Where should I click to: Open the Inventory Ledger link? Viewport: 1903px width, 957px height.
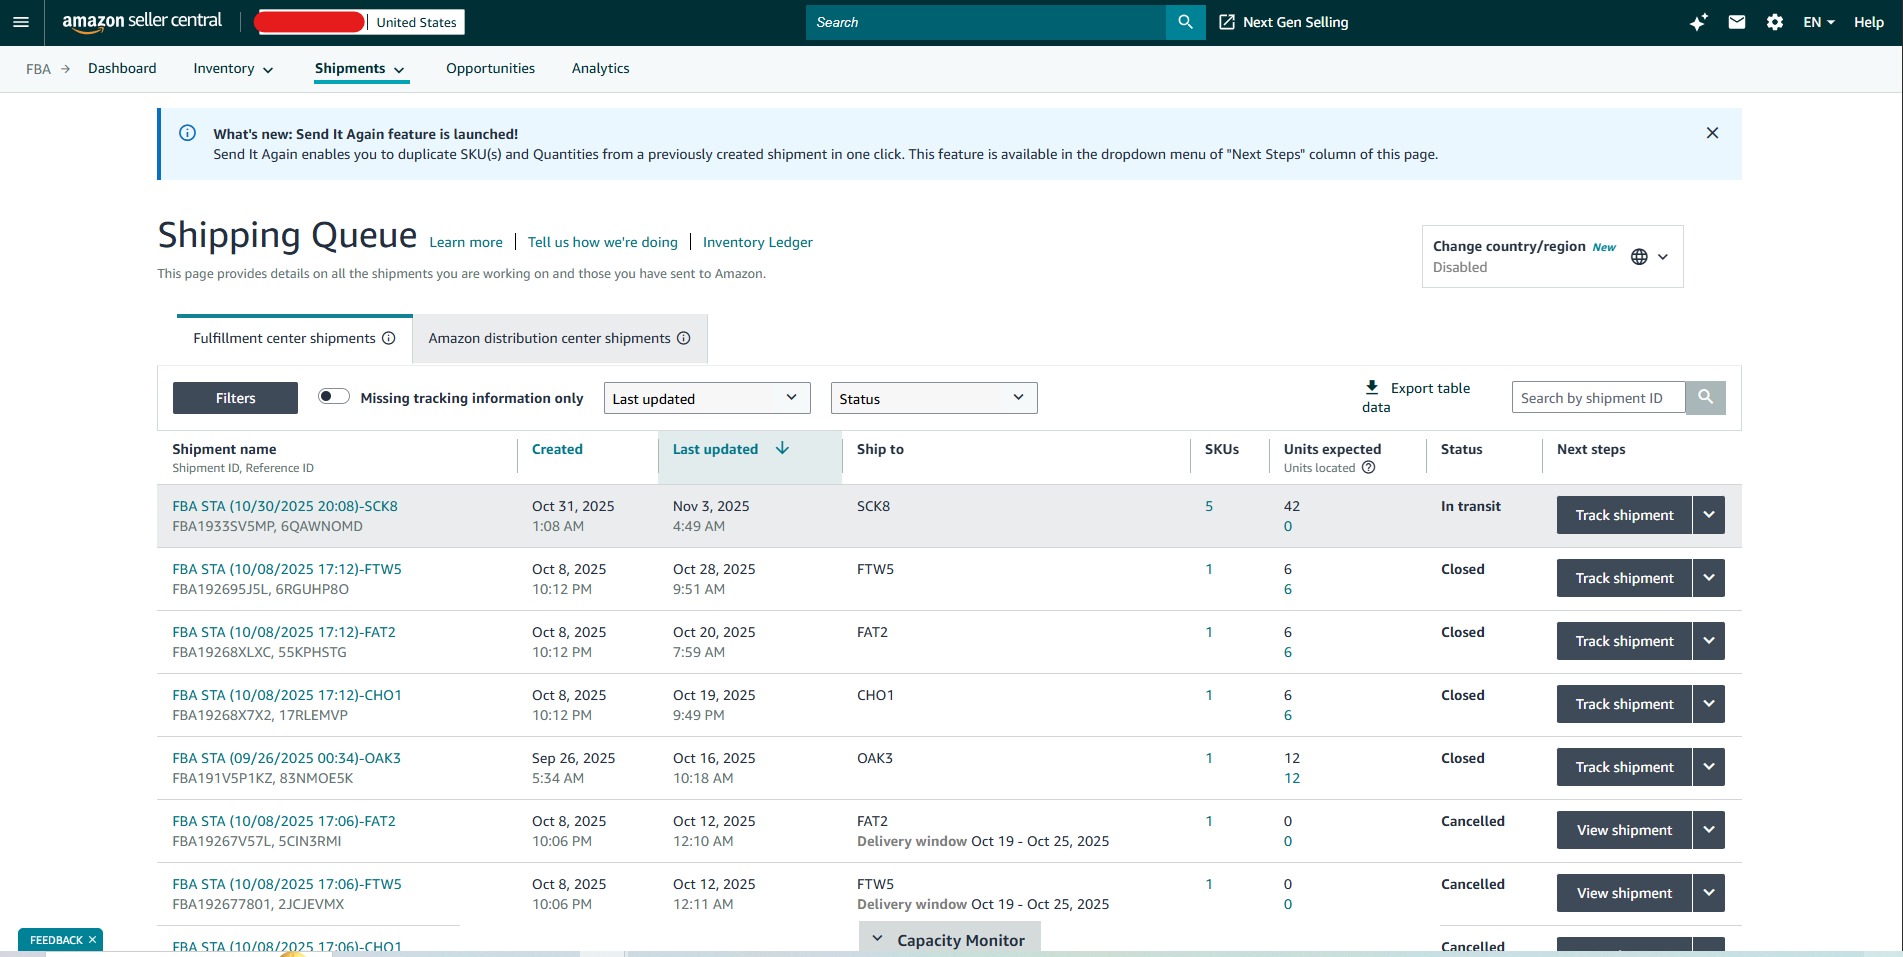coord(758,242)
